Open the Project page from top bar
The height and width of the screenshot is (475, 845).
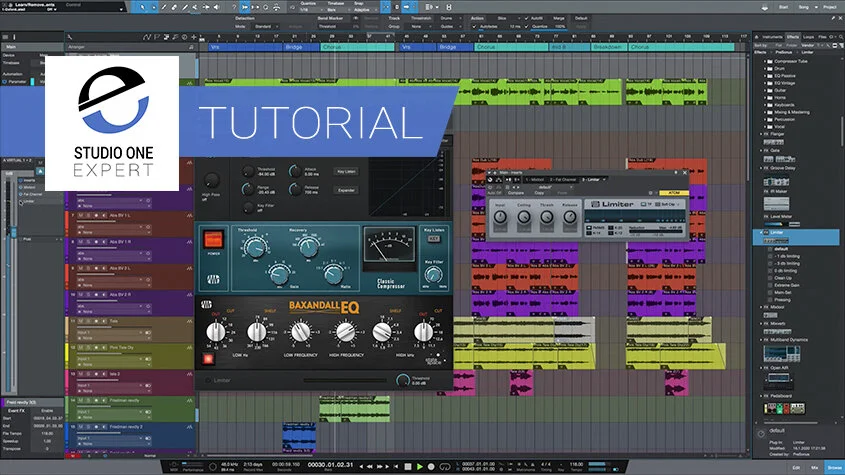(x=830, y=7)
